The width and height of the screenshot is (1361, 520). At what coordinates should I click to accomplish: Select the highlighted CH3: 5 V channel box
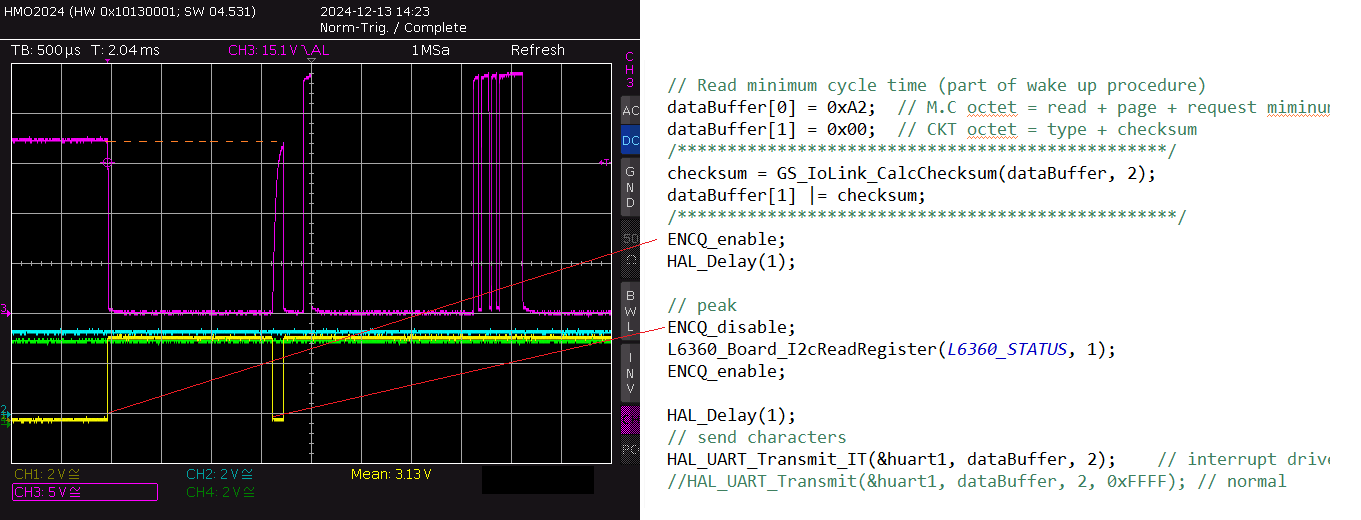[84, 492]
